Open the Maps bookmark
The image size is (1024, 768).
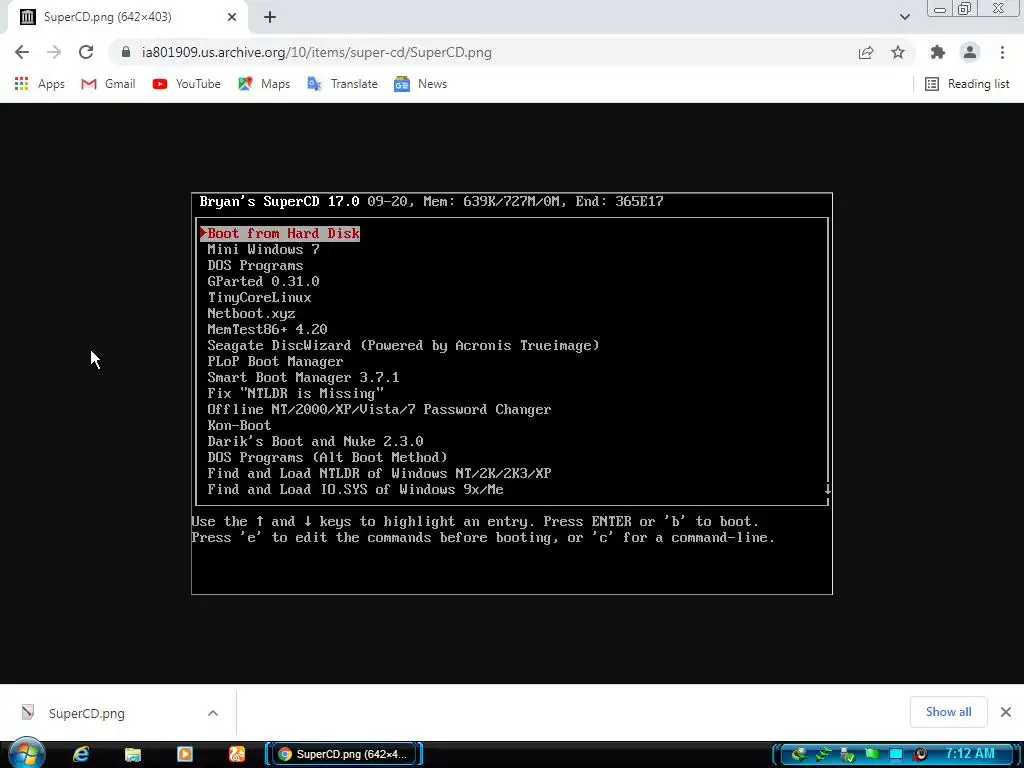coord(264,84)
